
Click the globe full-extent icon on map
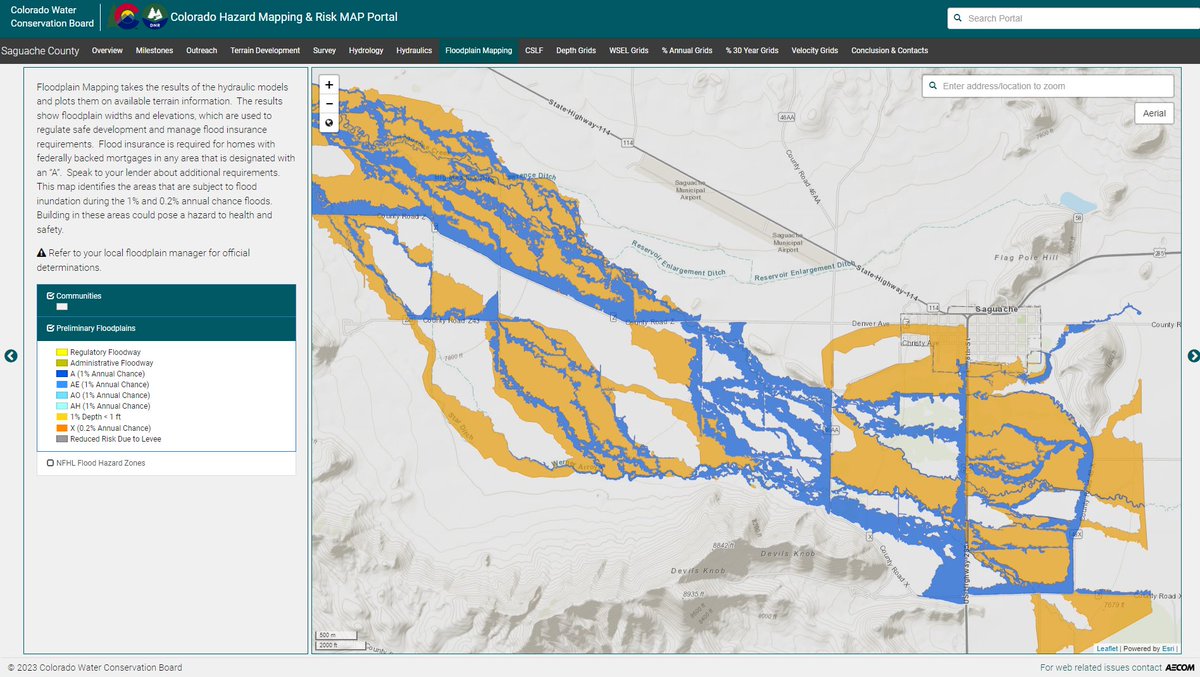point(329,123)
